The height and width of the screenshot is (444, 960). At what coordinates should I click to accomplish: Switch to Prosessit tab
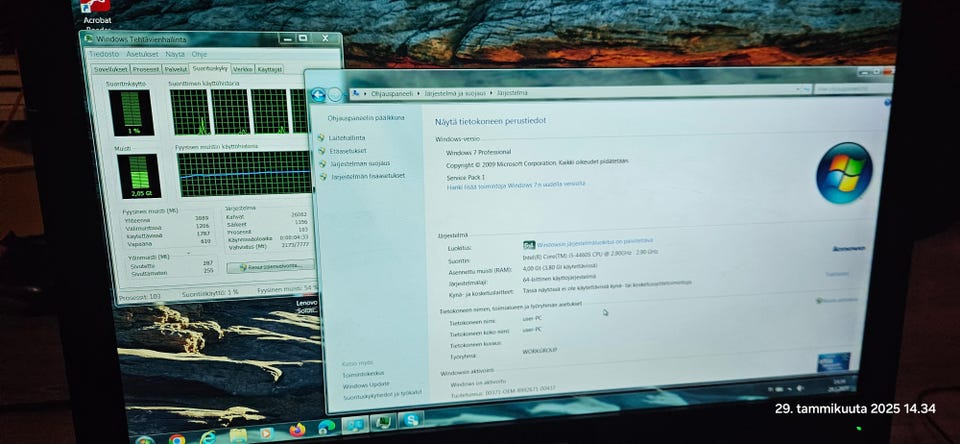(x=146, y=69)
